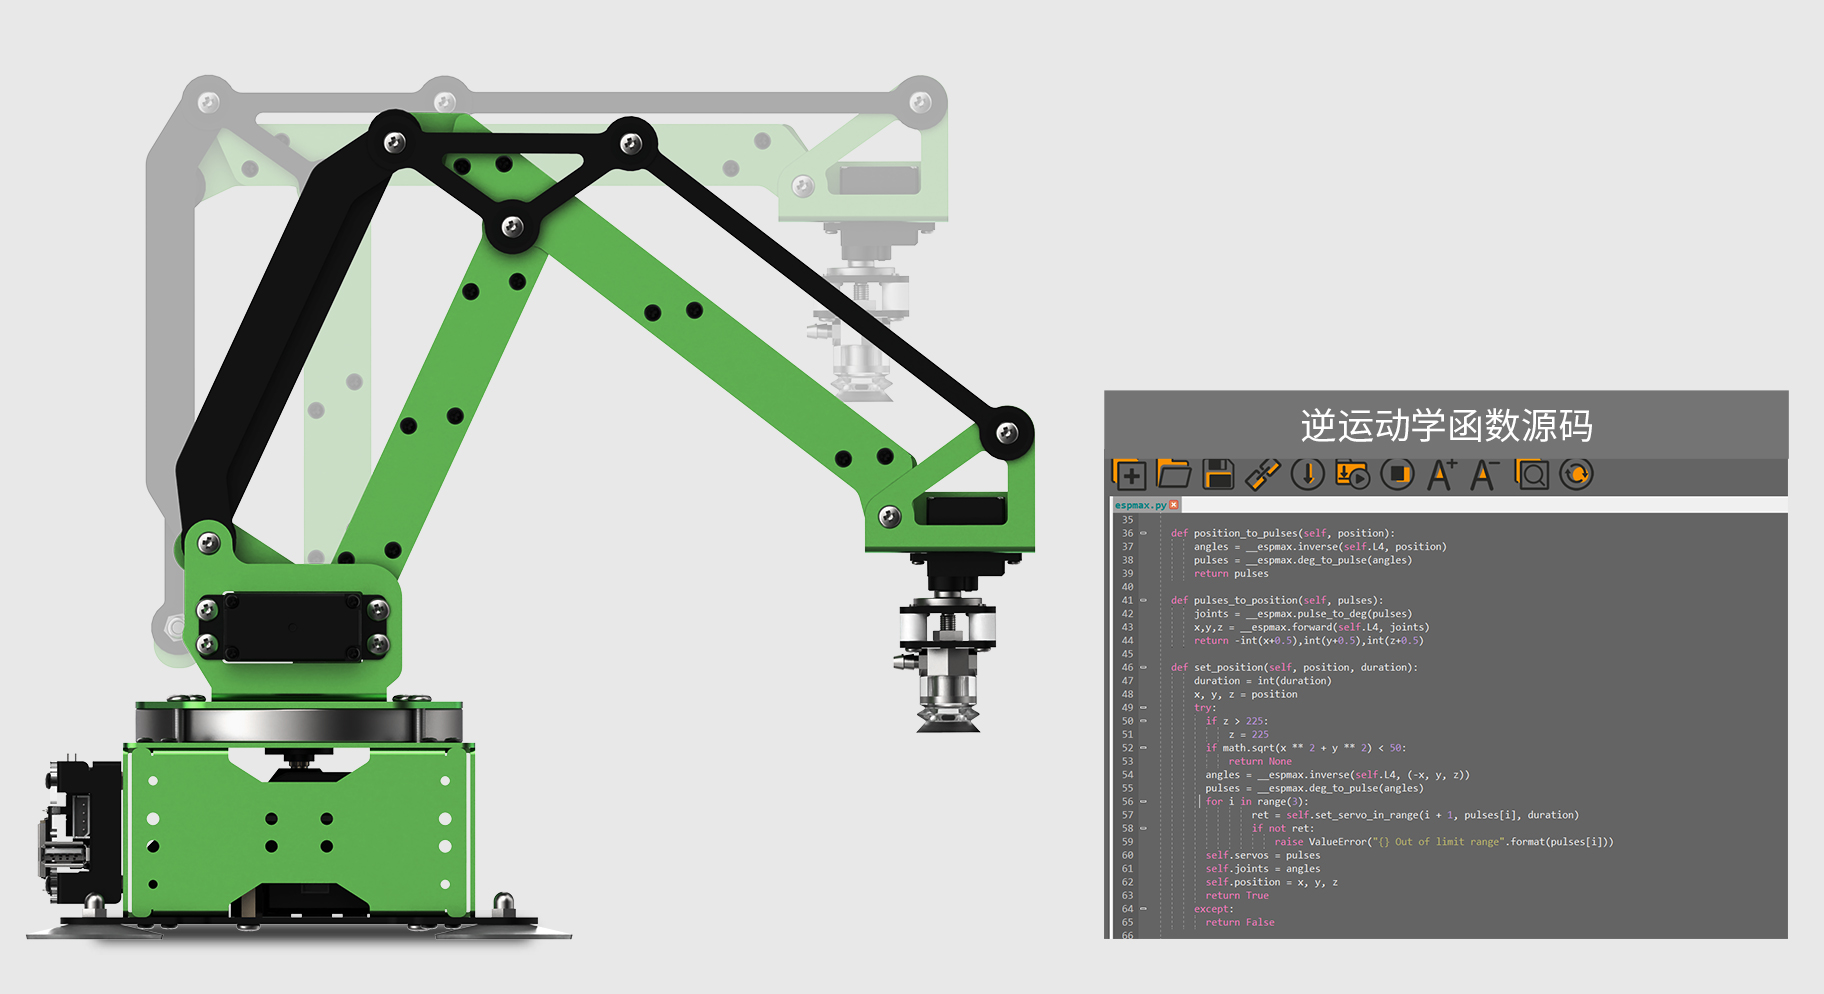Click the connect link icon in the toolbar
This screenshot has width=1824, height=994.
pos(1263,474)
